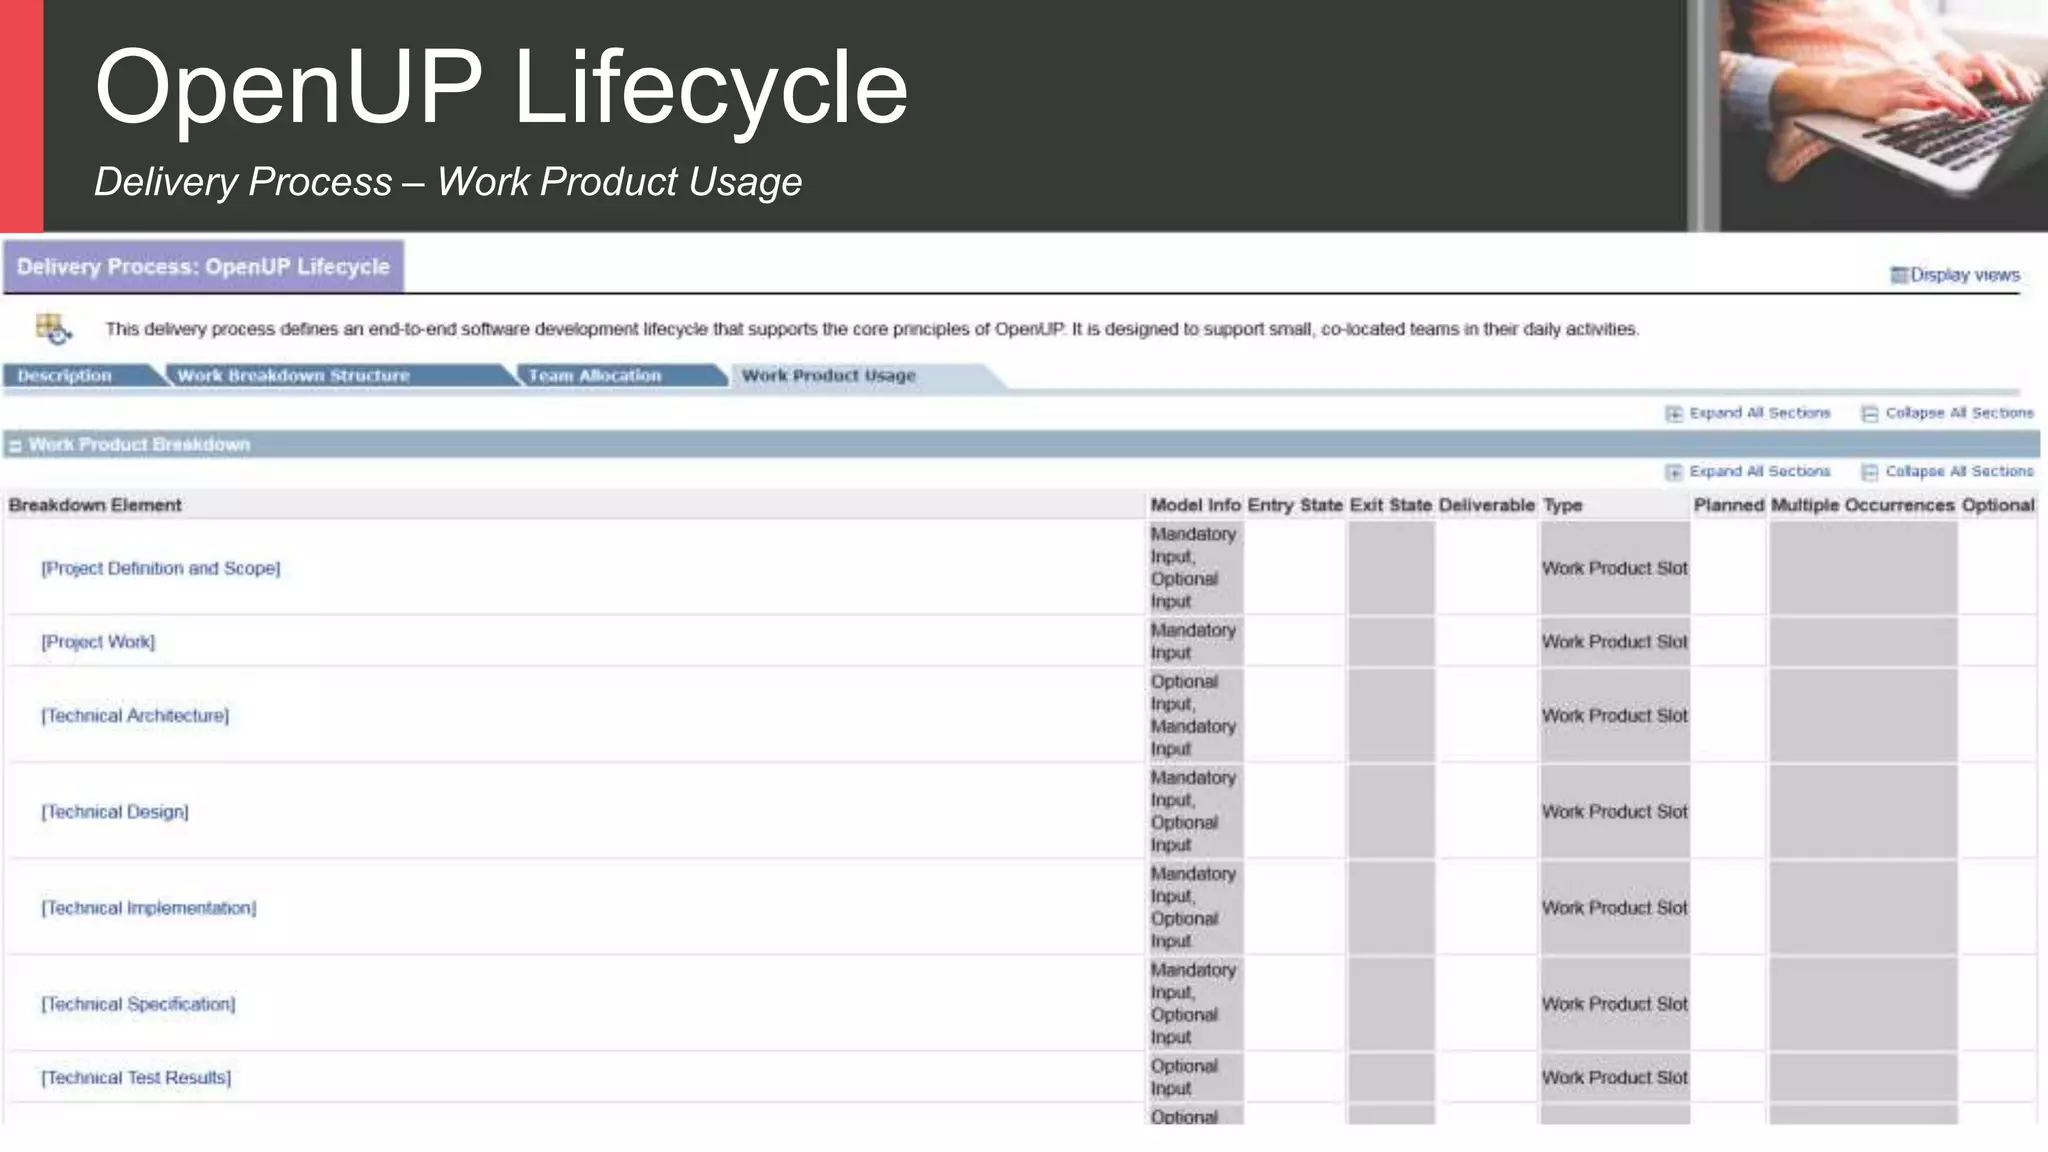Click Work Product Slot in Technical Architecture row

pyautogui.click(x=1615, y=716)
